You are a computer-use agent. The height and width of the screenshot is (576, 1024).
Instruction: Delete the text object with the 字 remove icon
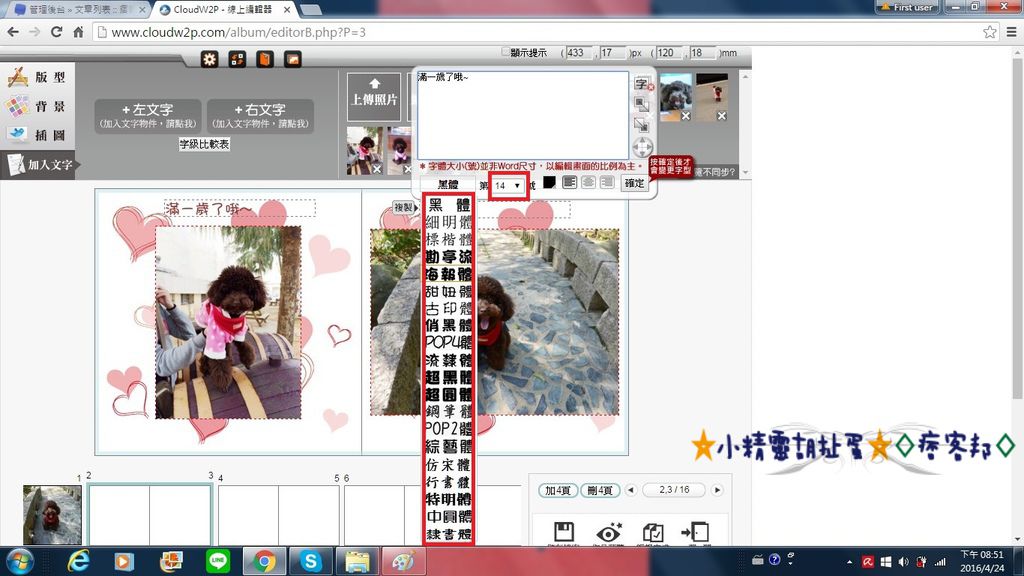(x=643, y=84)
